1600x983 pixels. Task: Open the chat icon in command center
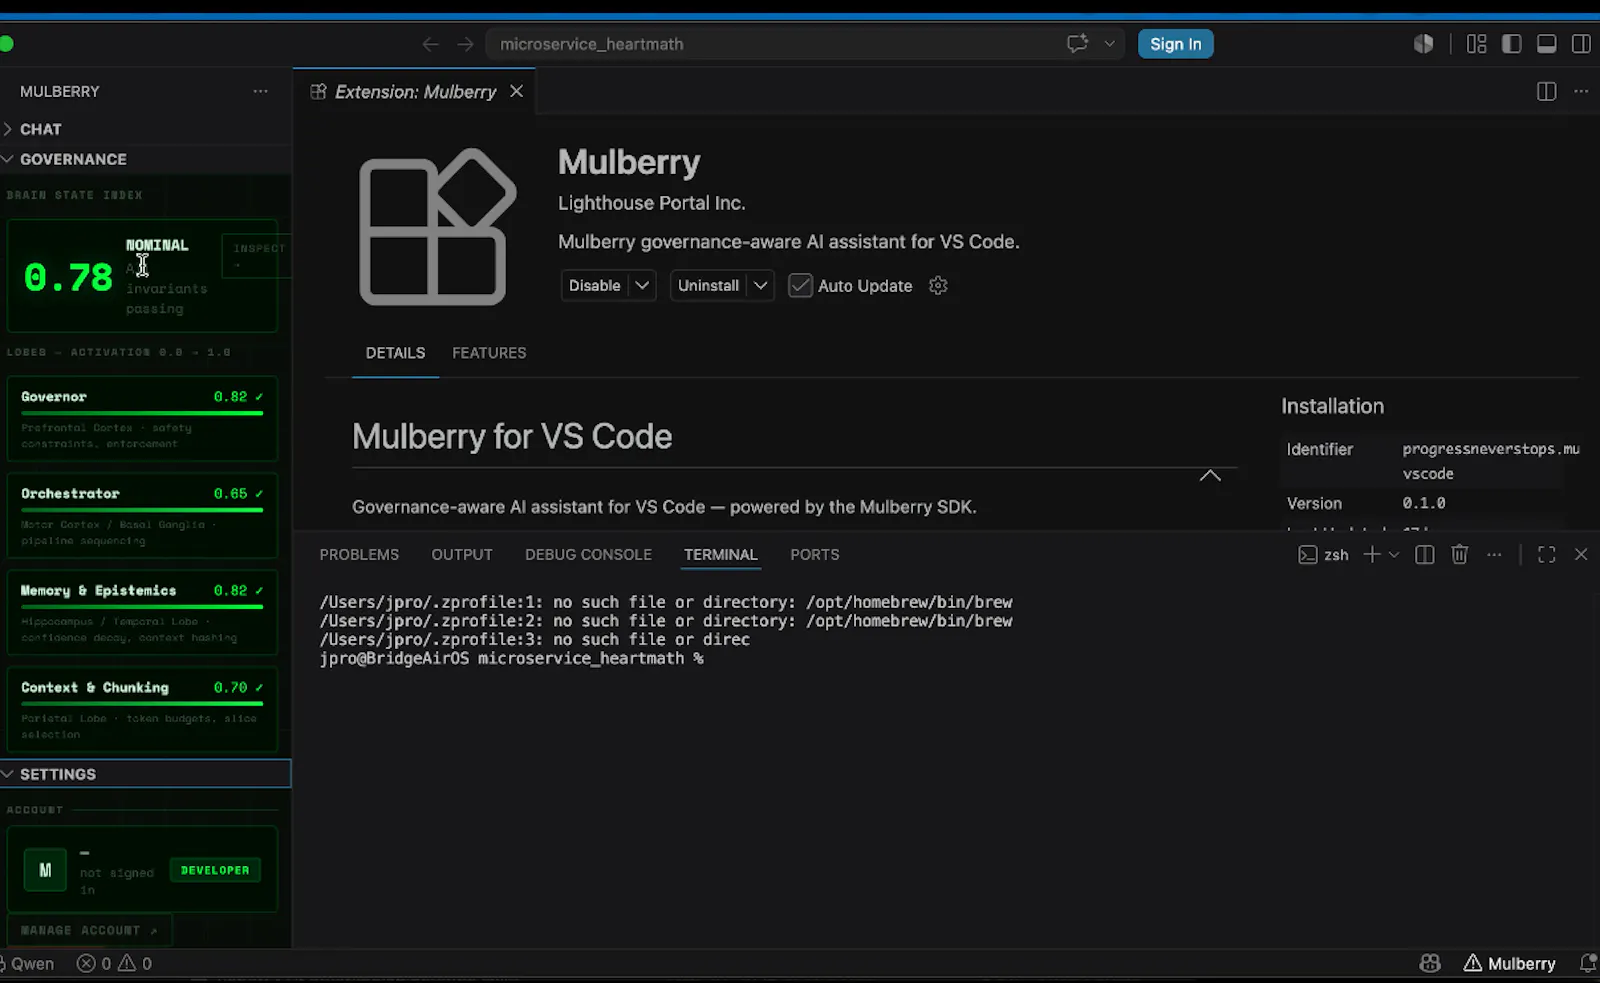point(1077,43)
